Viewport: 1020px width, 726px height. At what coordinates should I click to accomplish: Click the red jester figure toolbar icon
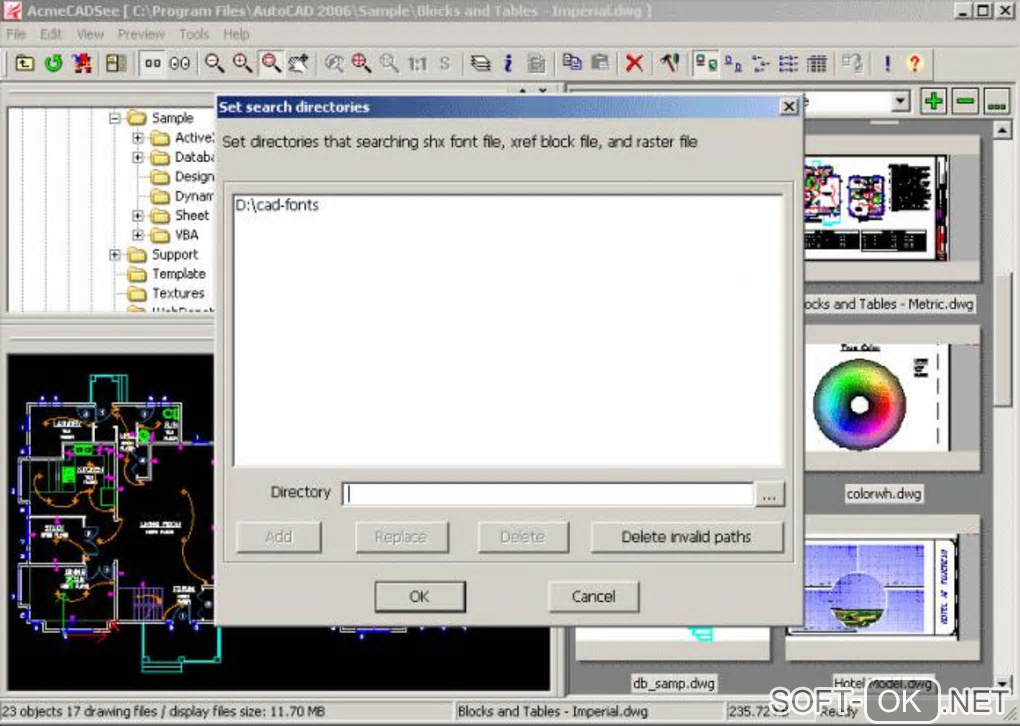click(83, 63)
